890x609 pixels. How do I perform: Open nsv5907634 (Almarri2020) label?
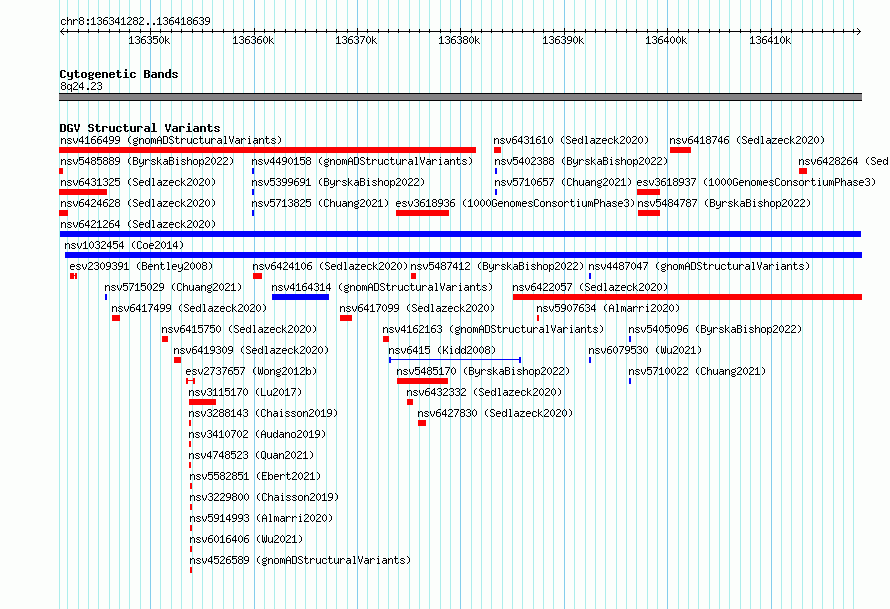point(608,308)
